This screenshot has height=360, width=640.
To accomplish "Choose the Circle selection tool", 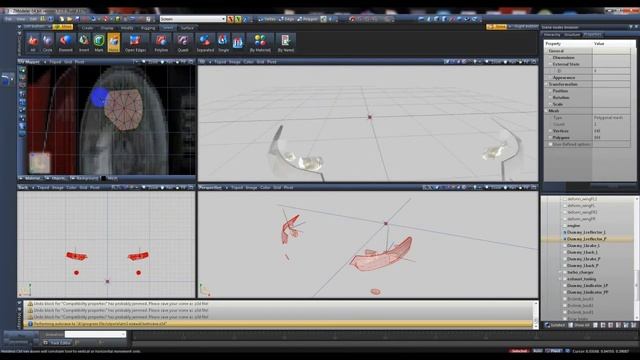I will (x=47, y=43).
